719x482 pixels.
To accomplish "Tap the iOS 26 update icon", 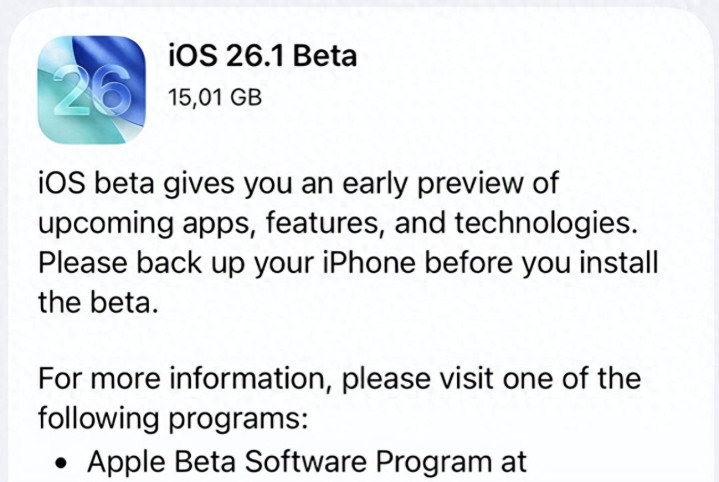I will click(x=92, y=91).
